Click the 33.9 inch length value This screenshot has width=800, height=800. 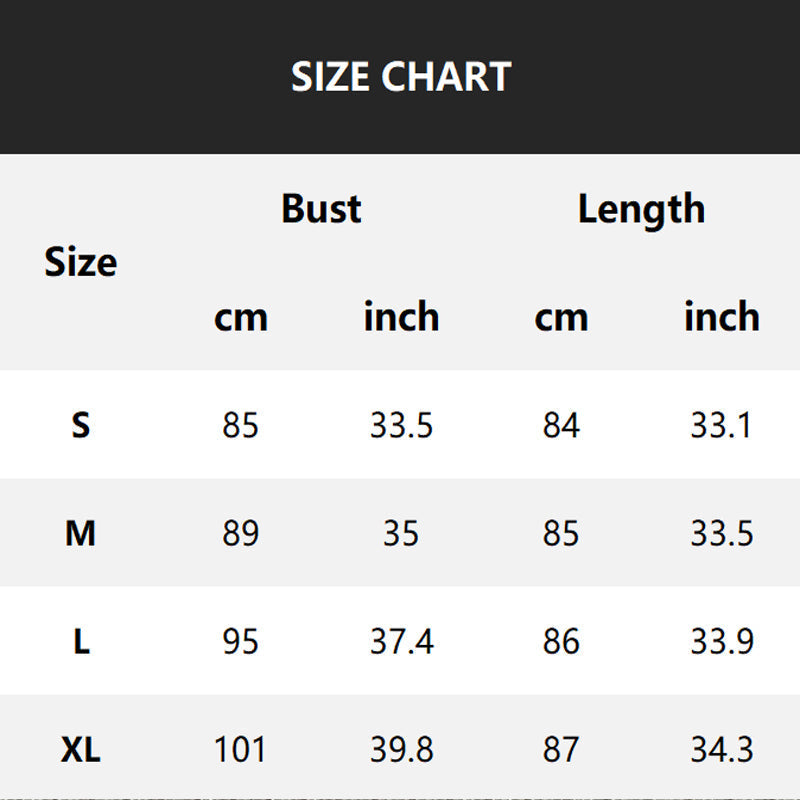(722, 641)
